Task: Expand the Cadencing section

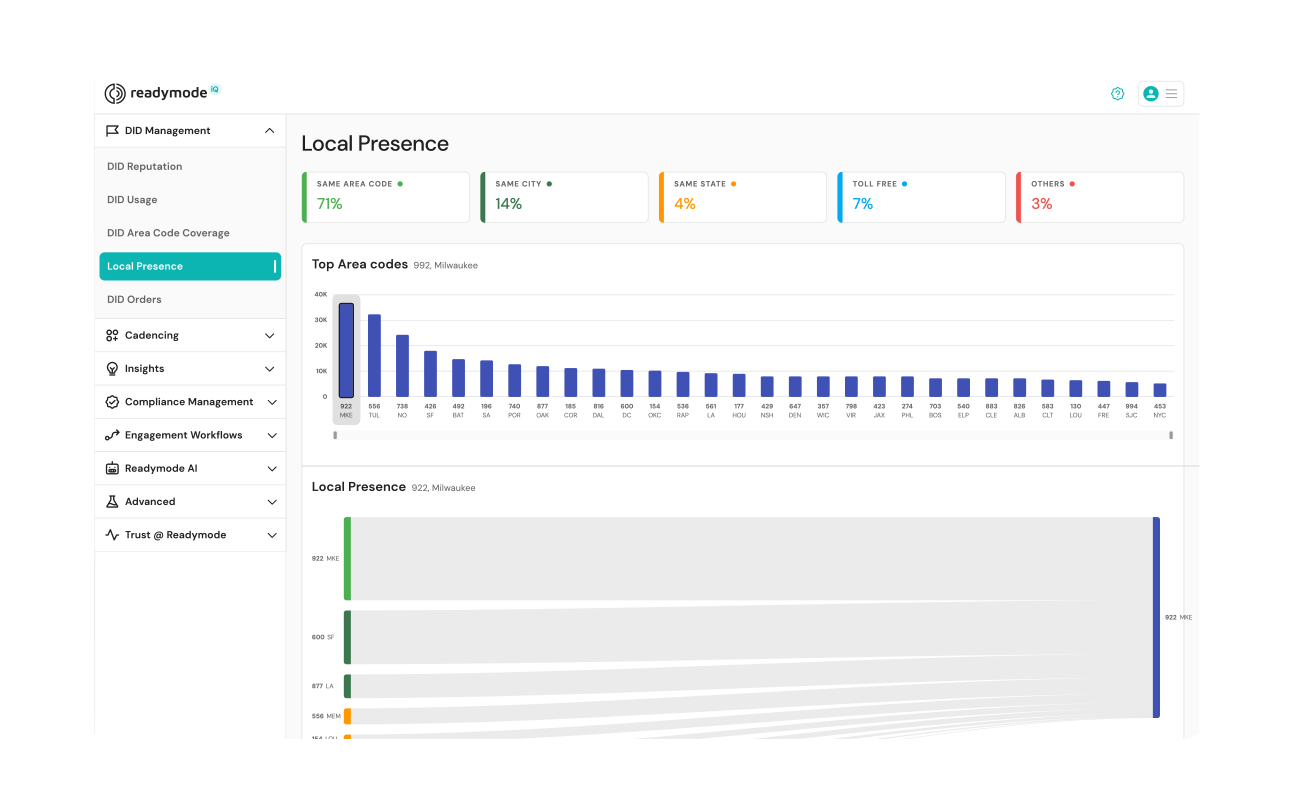Action: 268,334
